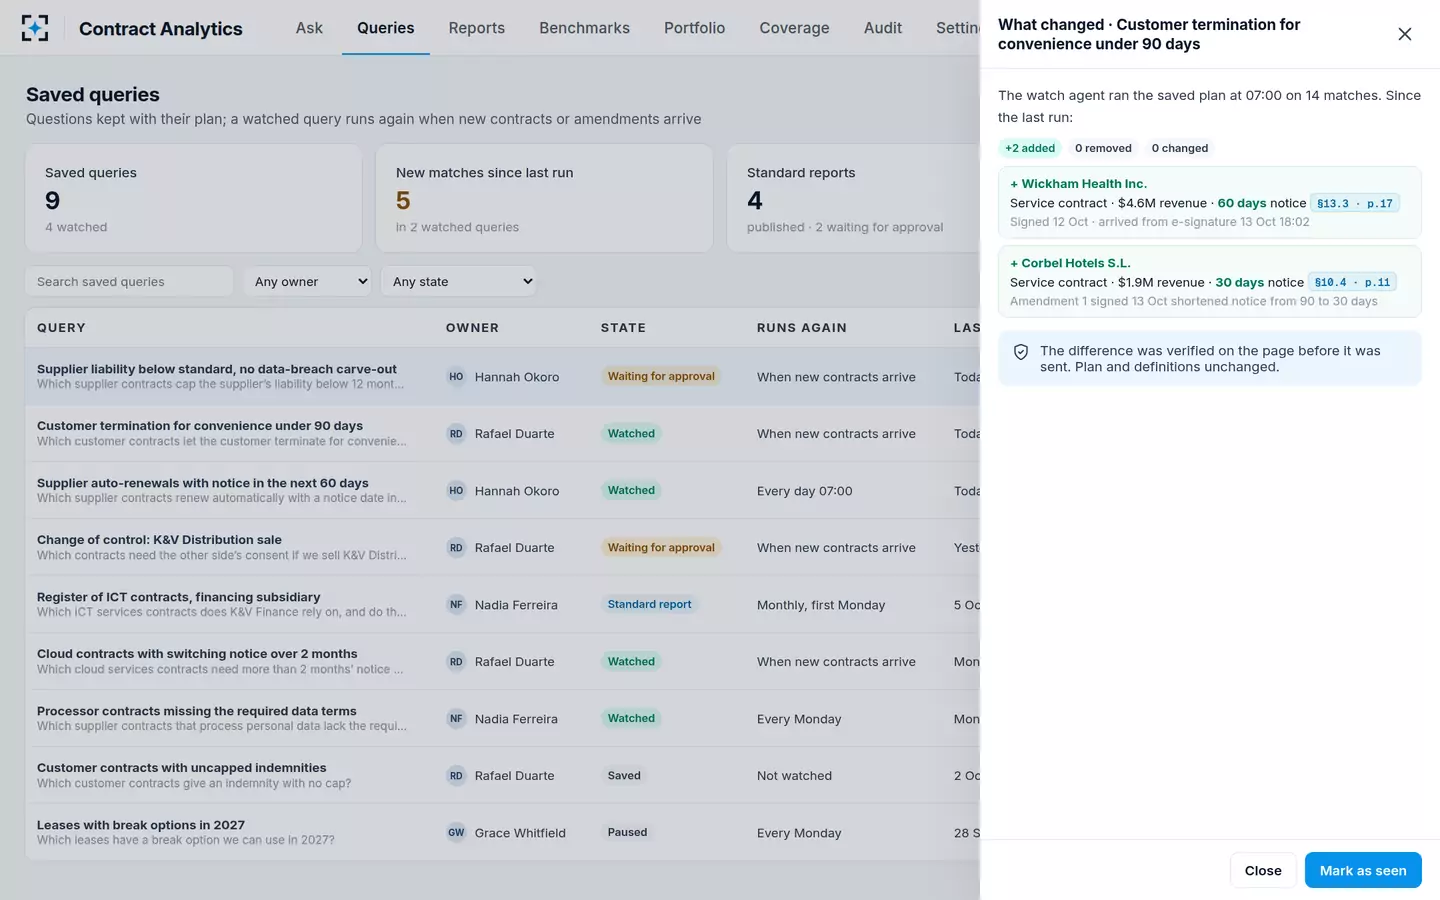Click the NF avatar on Register of ICT contracts row
This screenshot has width=1440, height=900.
point(456,605)
